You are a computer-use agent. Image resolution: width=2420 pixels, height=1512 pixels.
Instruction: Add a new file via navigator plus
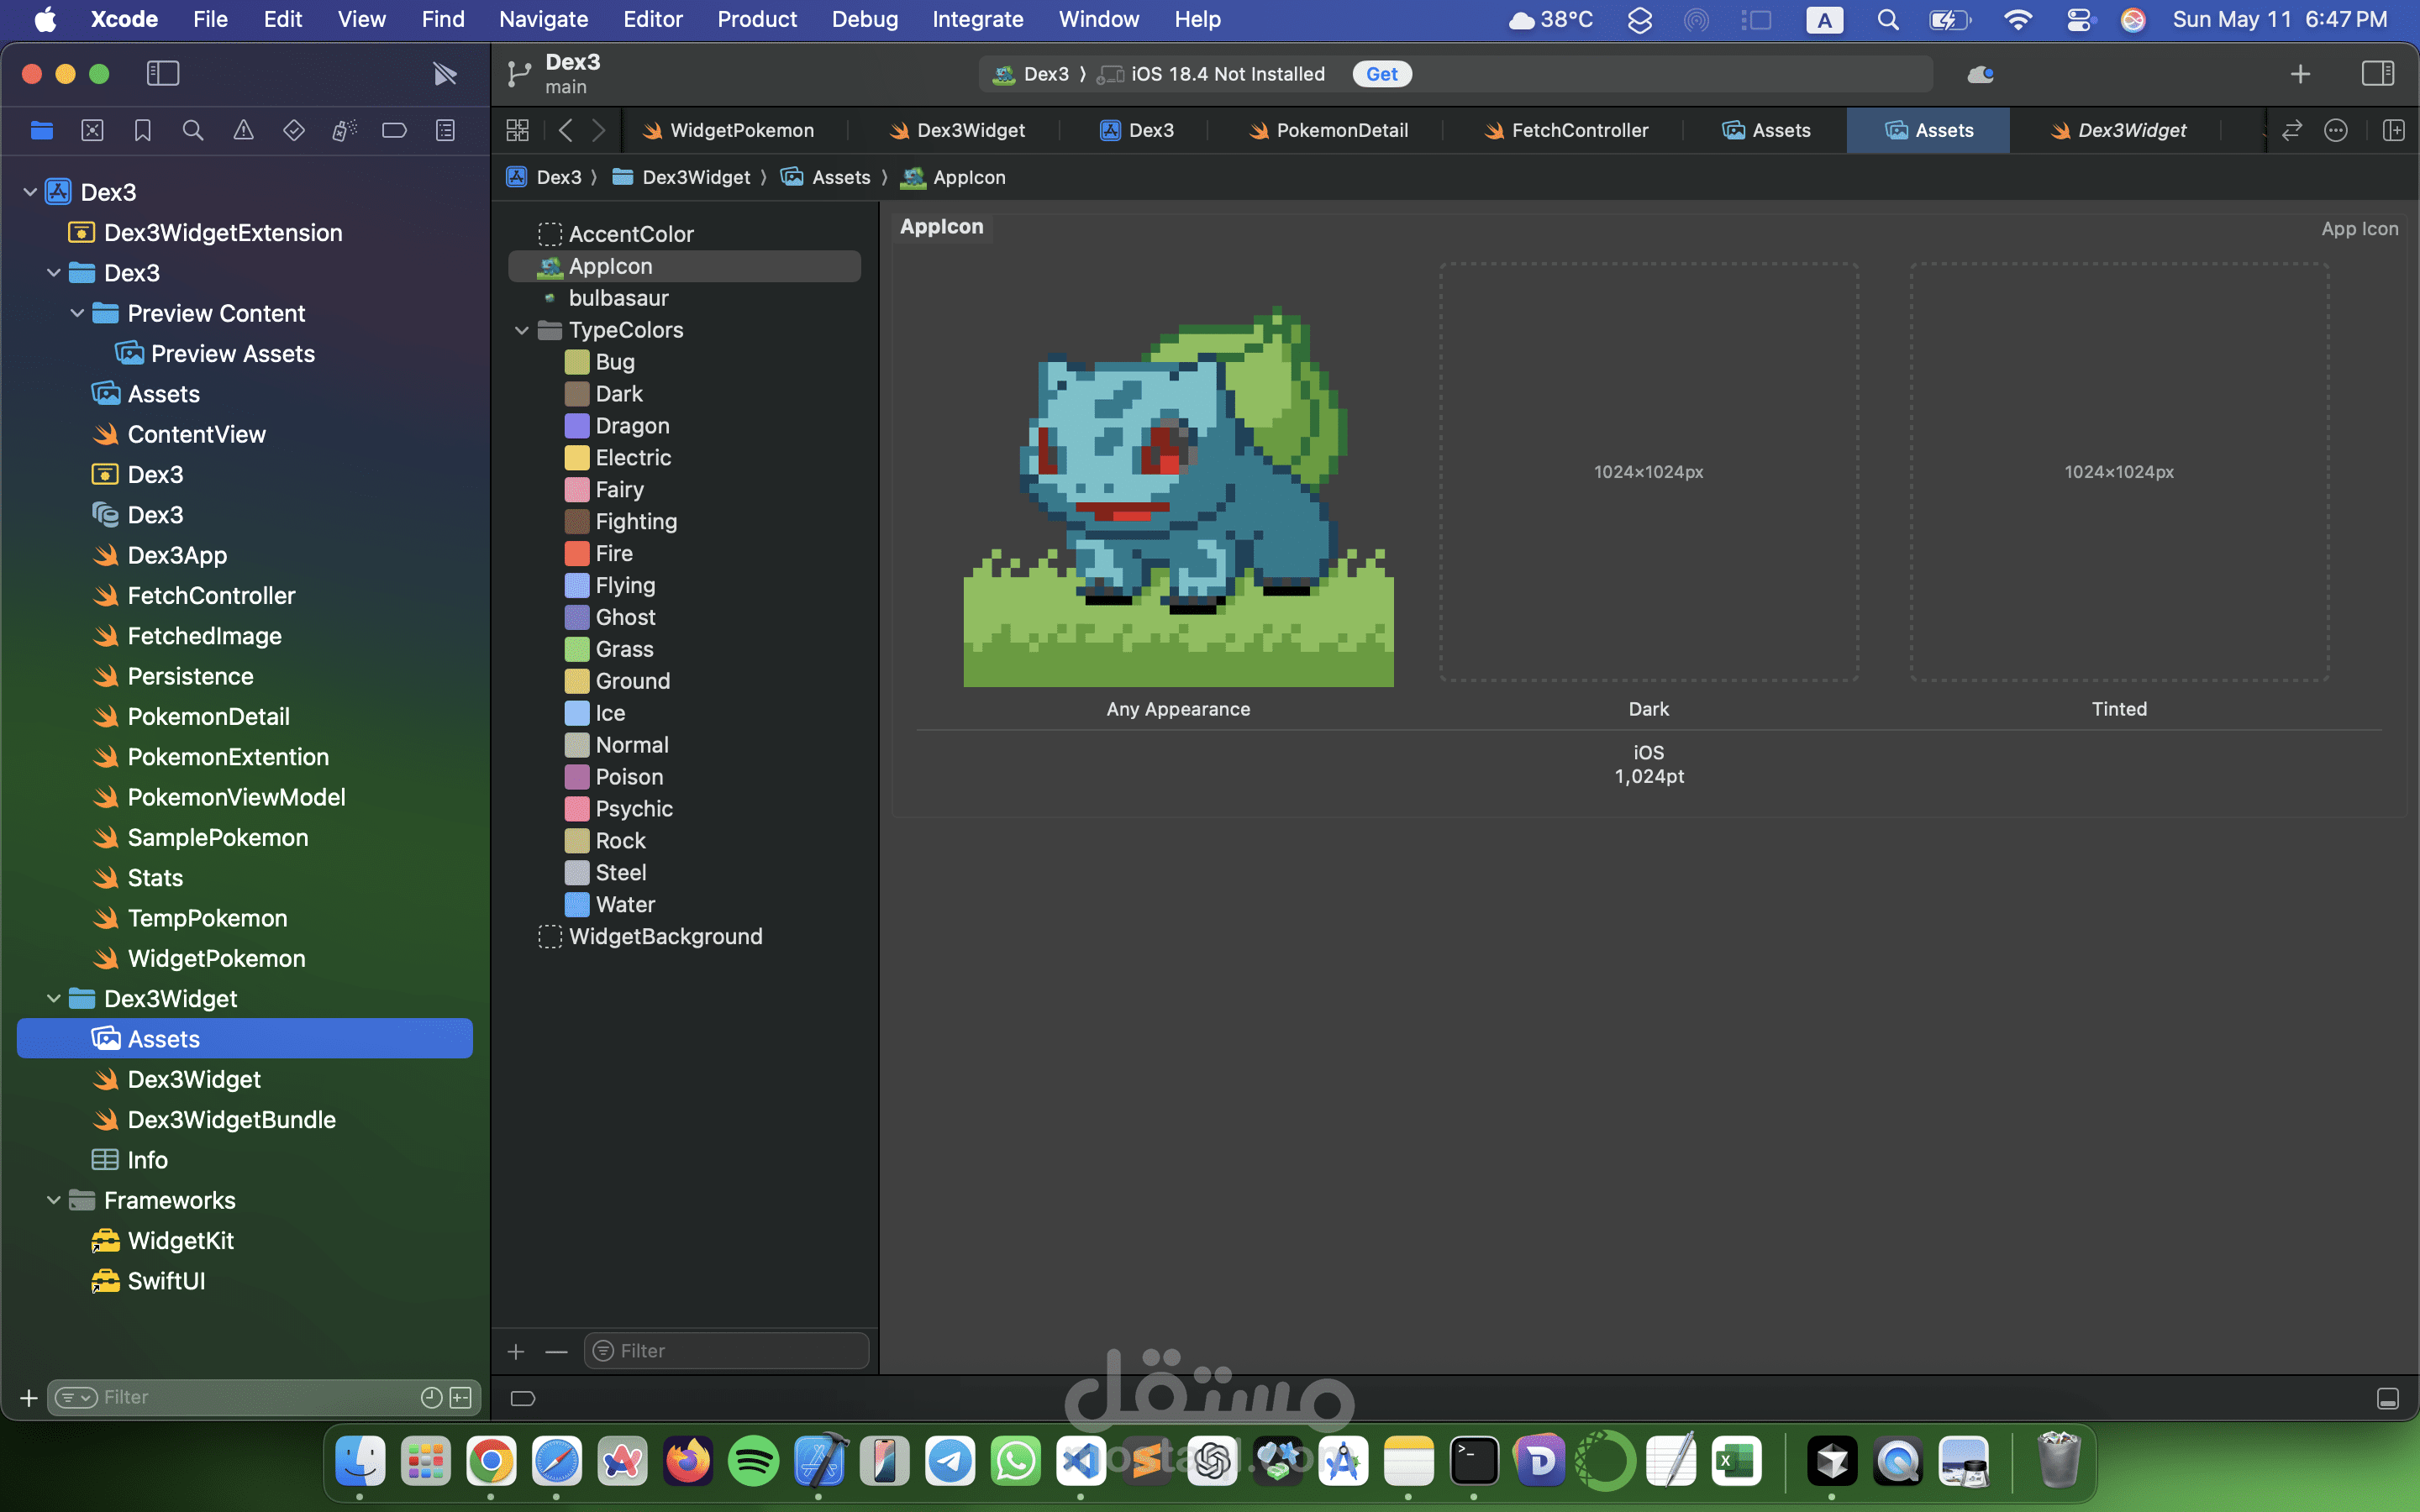[29, 1397]
